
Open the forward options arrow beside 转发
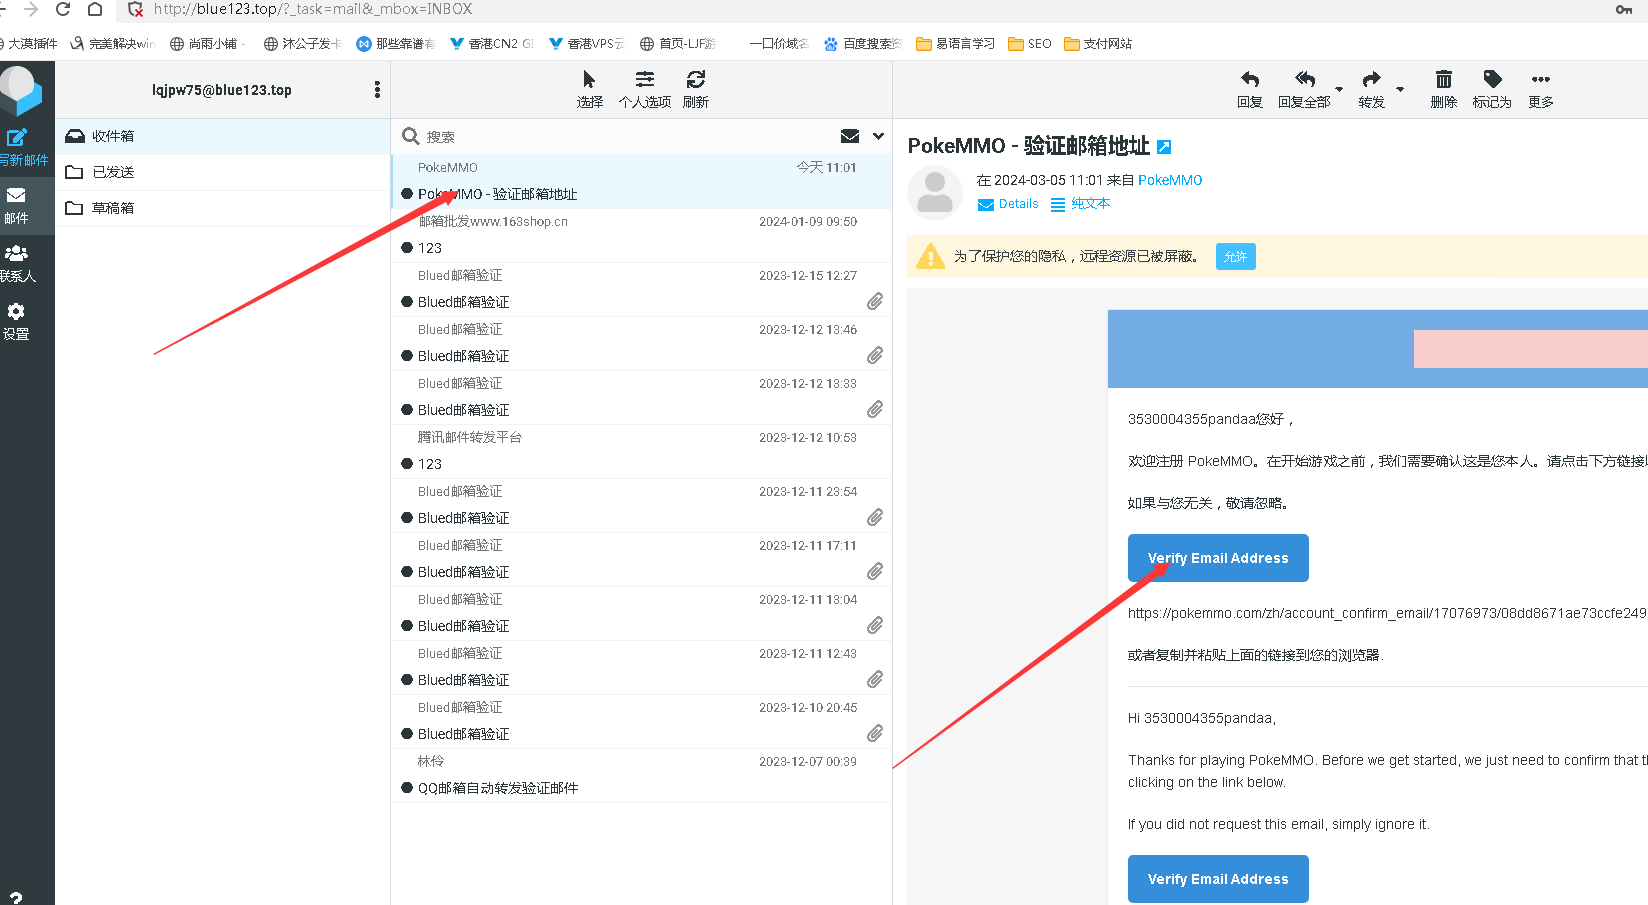tap(1399, 89)
